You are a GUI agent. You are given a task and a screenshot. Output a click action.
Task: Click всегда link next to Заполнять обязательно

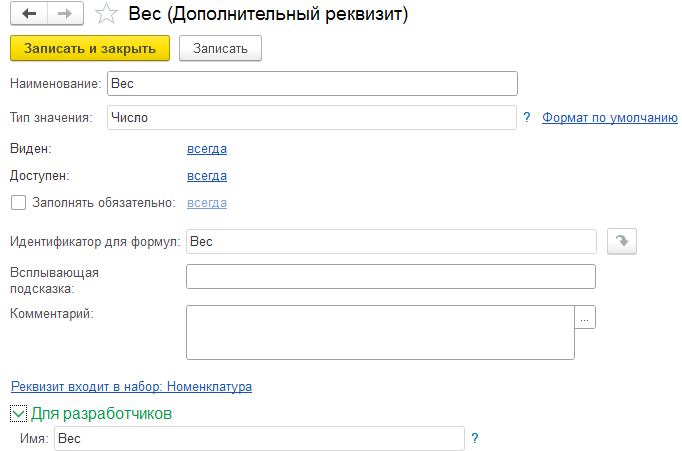pos(207,203)
